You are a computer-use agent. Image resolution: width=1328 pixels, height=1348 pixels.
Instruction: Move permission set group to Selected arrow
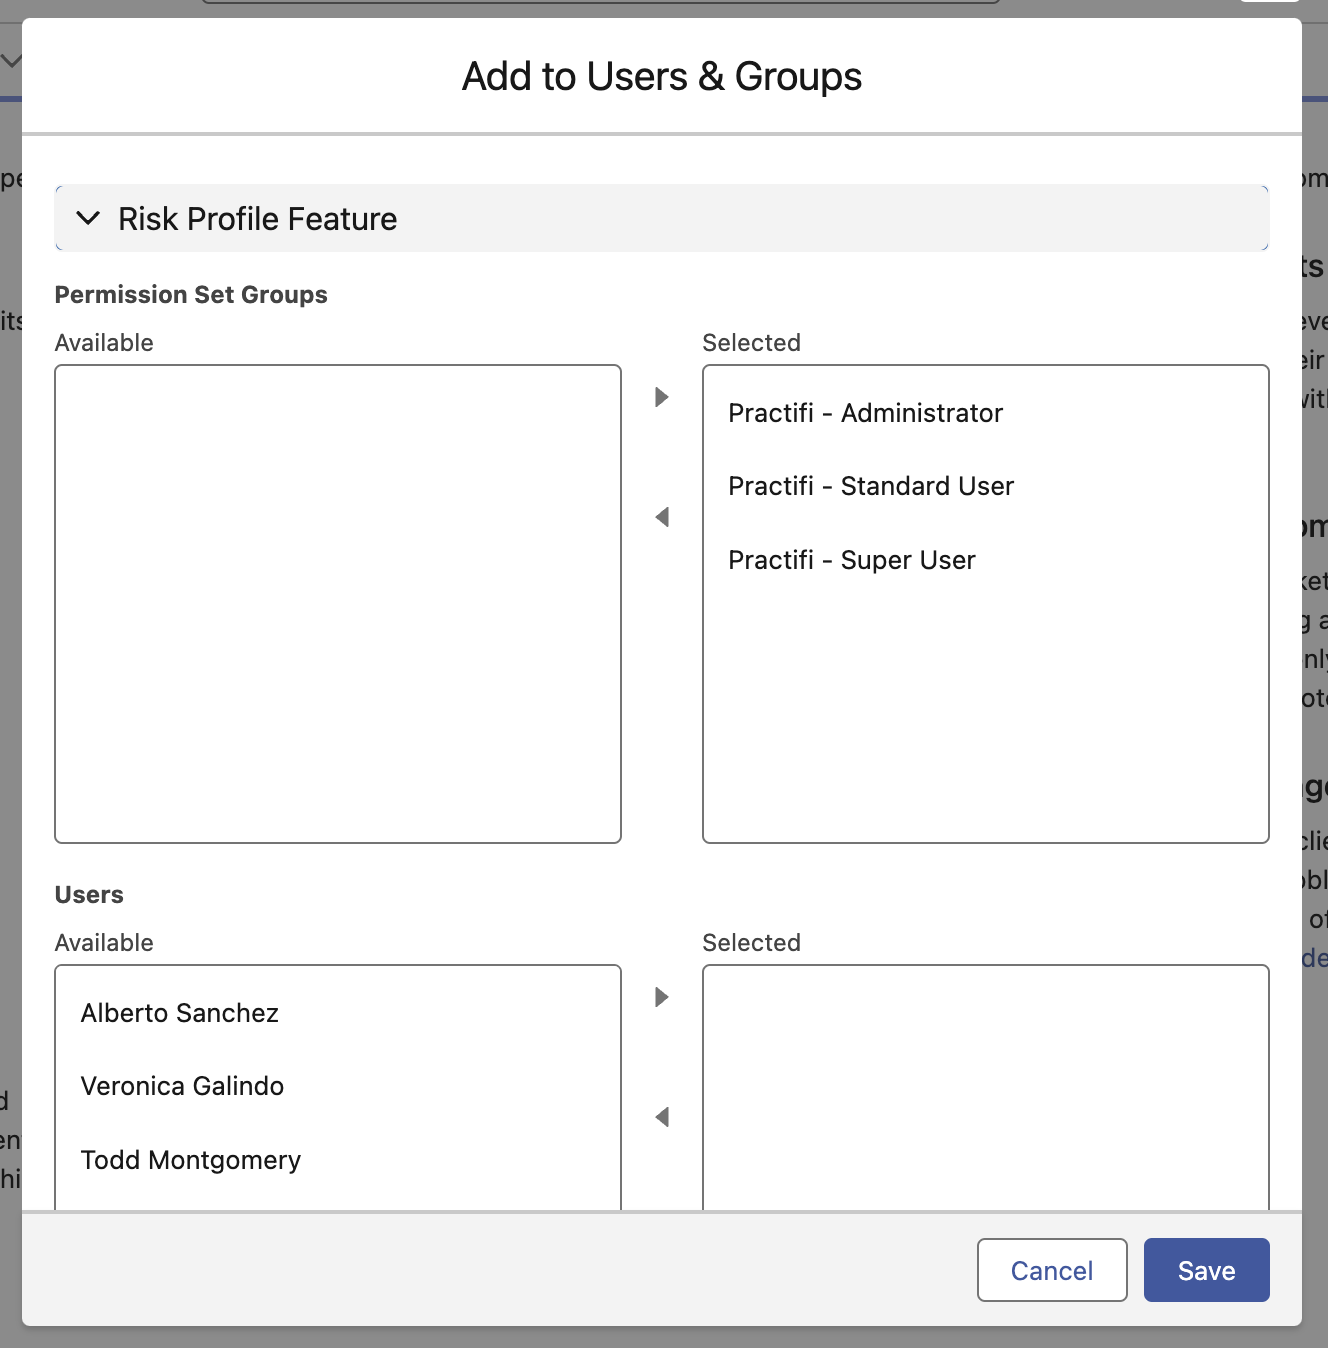(661, 397)
